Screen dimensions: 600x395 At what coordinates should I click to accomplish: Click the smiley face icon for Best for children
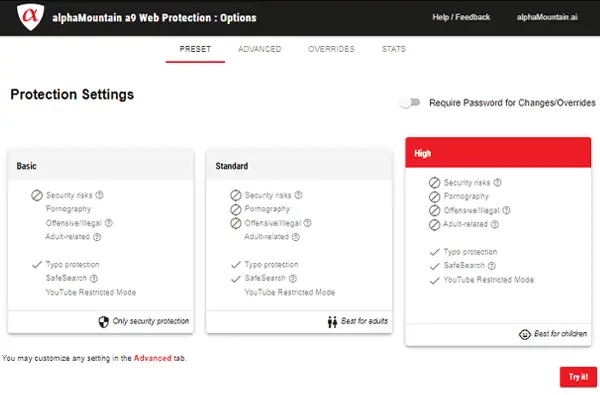(525, 334)
